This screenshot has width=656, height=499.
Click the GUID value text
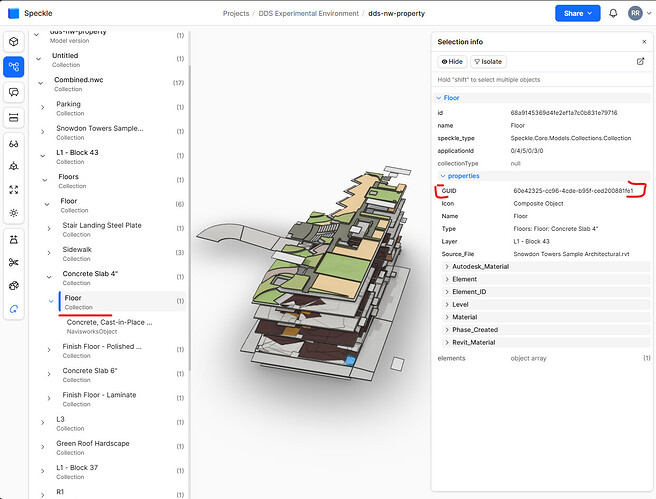[573, 191]
